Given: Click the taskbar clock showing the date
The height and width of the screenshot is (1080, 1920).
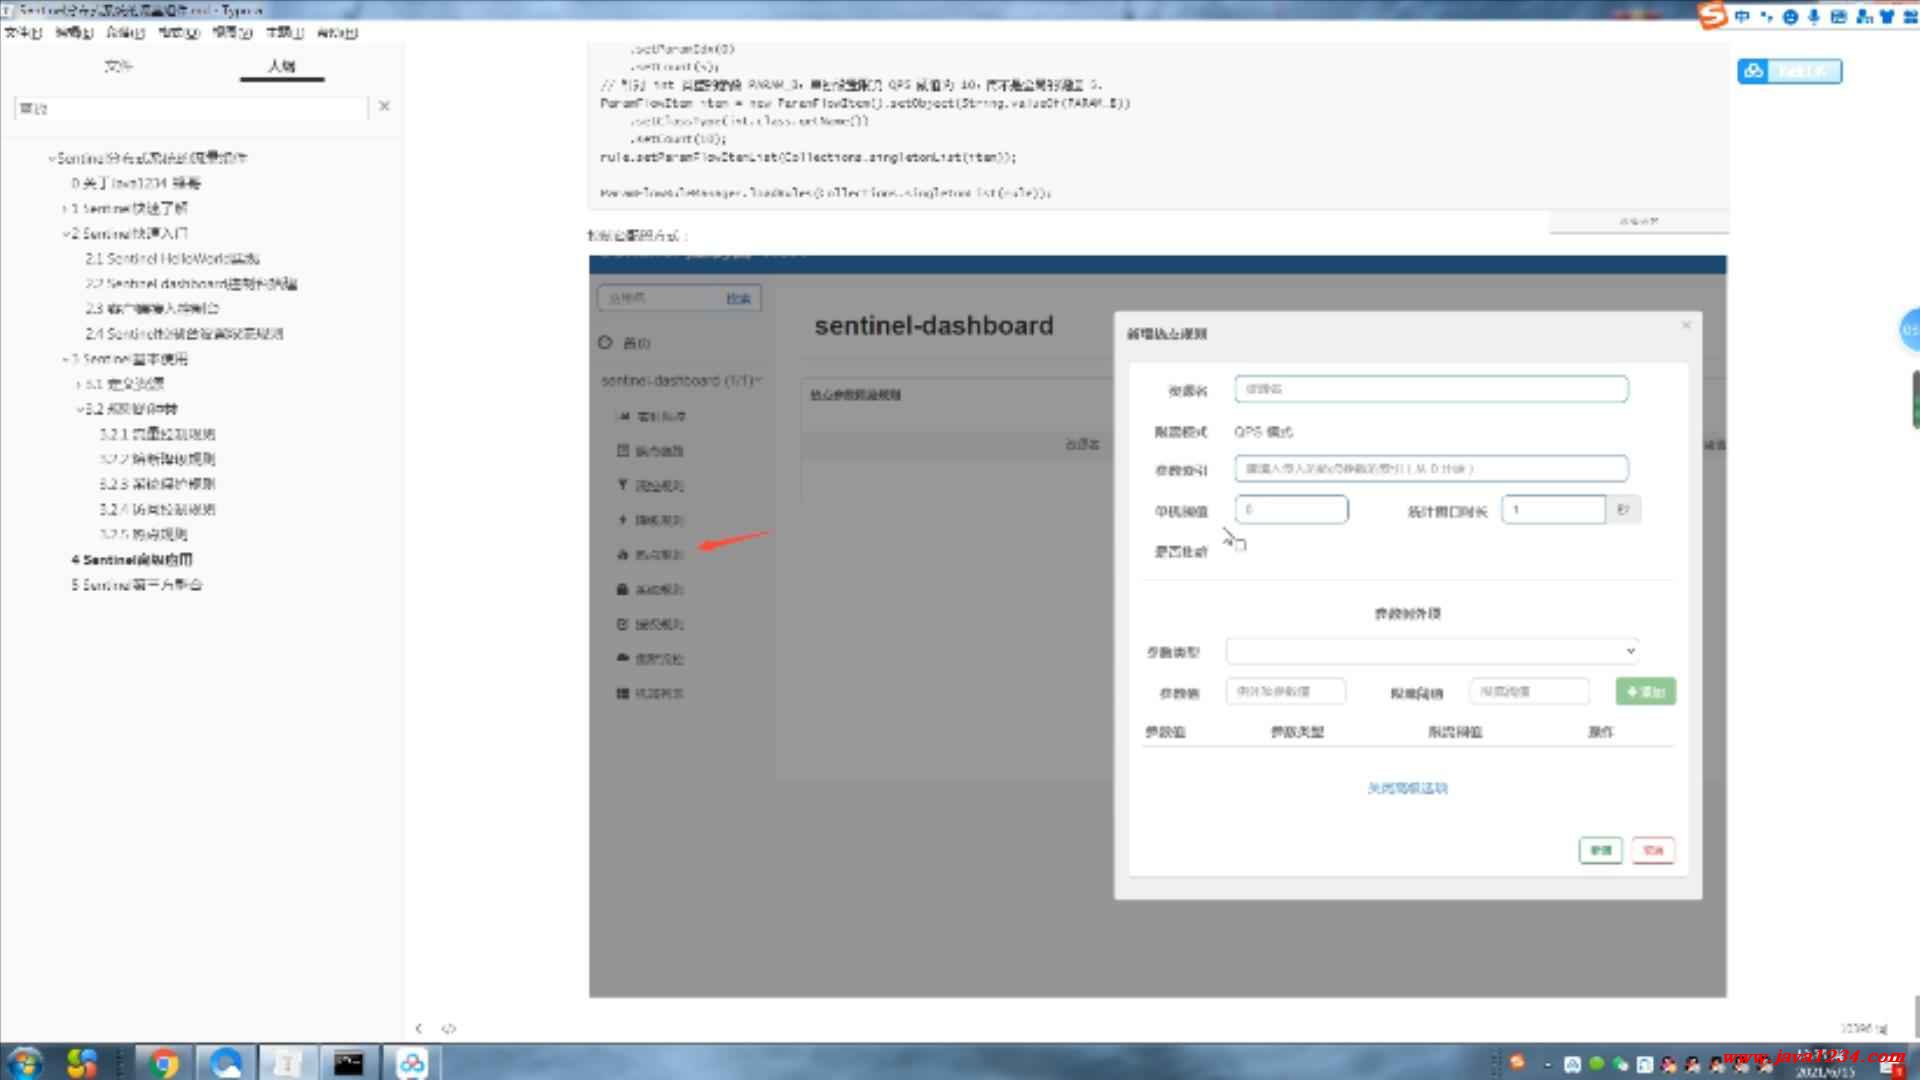Looking at the screenshot, I should (x=1826, y=1064).
